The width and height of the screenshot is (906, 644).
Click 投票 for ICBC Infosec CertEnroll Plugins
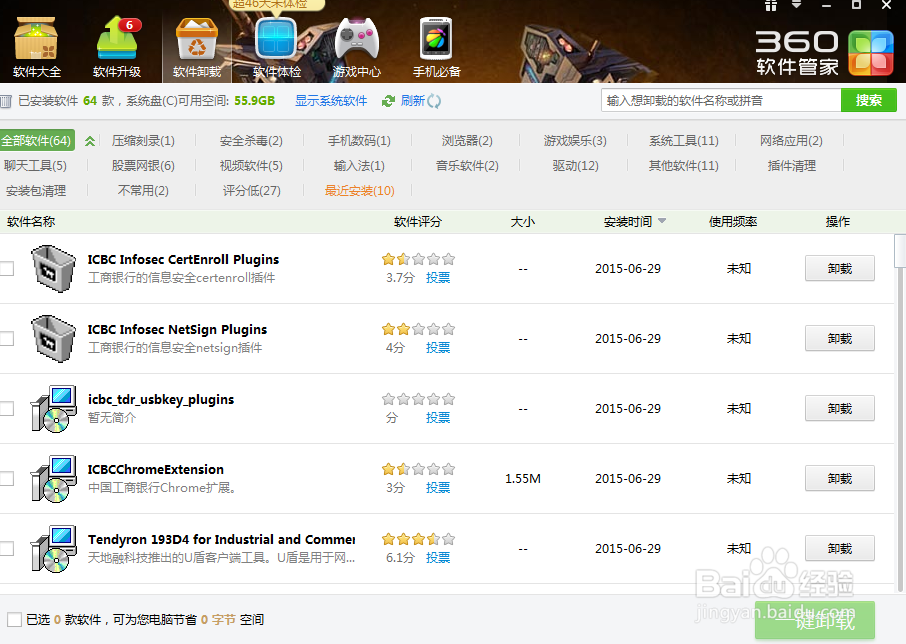tap(437, 278)
